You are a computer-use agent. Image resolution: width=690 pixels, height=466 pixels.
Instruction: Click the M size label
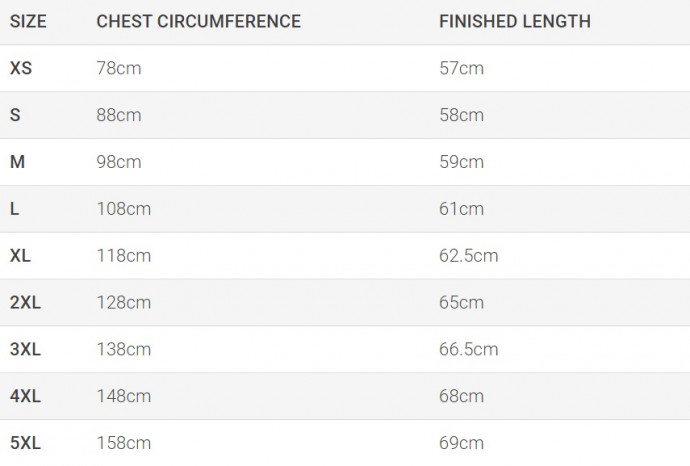[x=17, y=162]
